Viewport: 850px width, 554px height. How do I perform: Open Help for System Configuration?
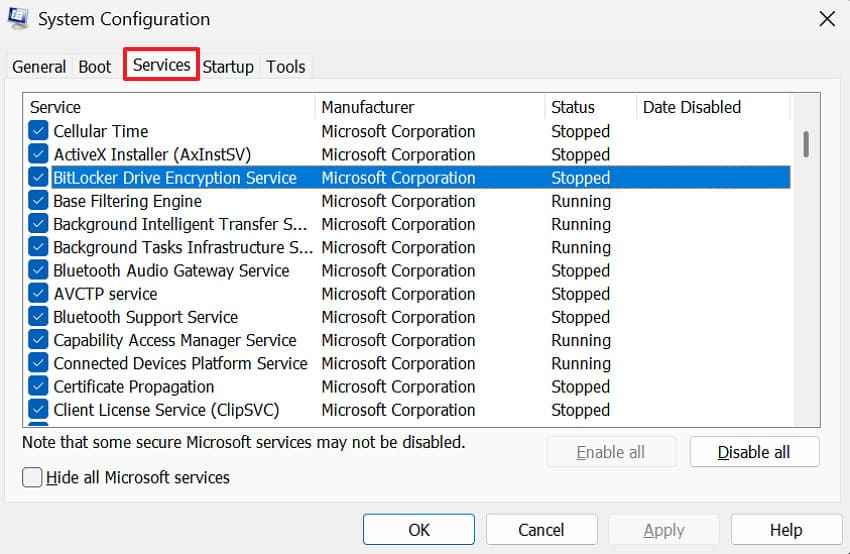(x=787, y=529)
